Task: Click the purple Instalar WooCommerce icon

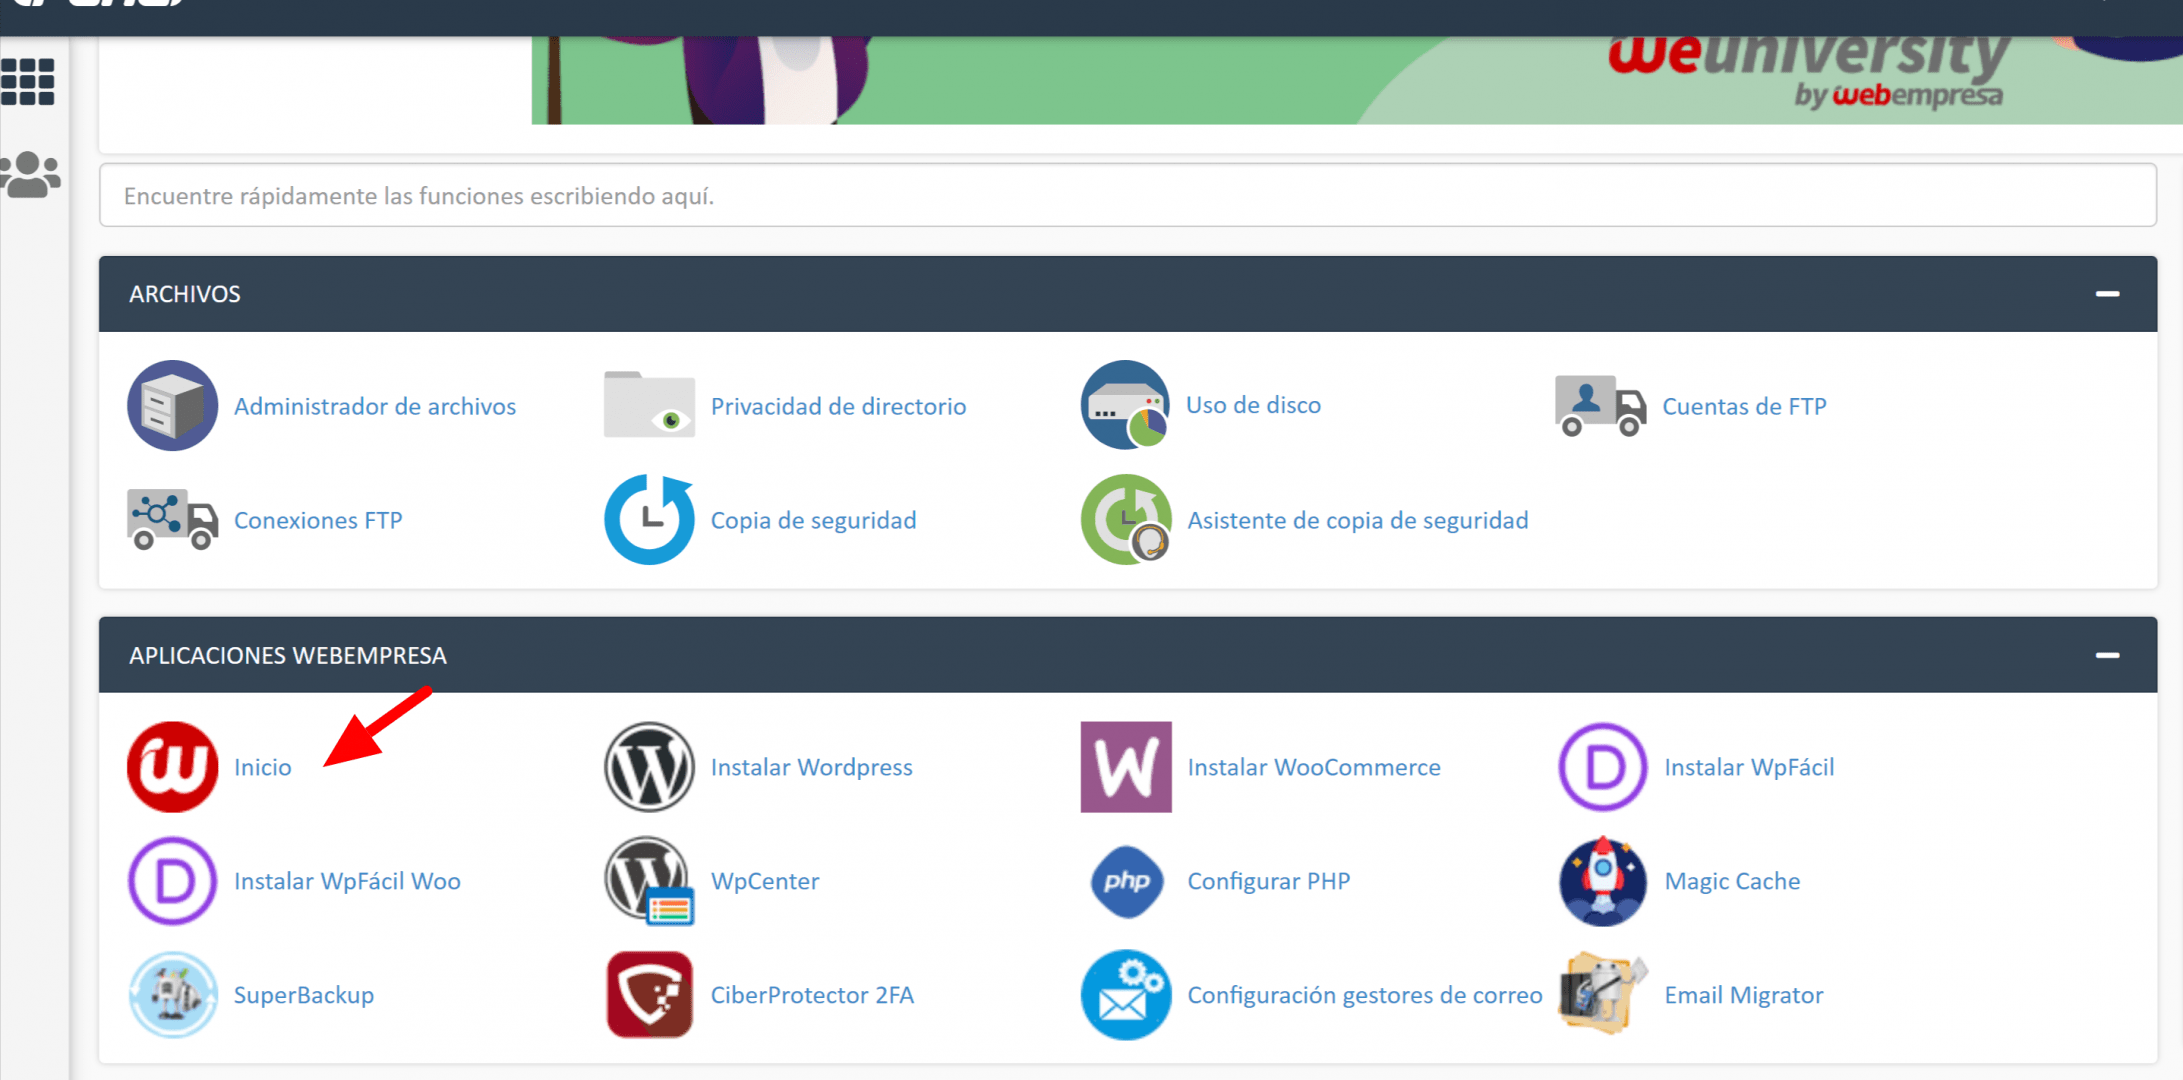Action: (x=1126, y=767)
